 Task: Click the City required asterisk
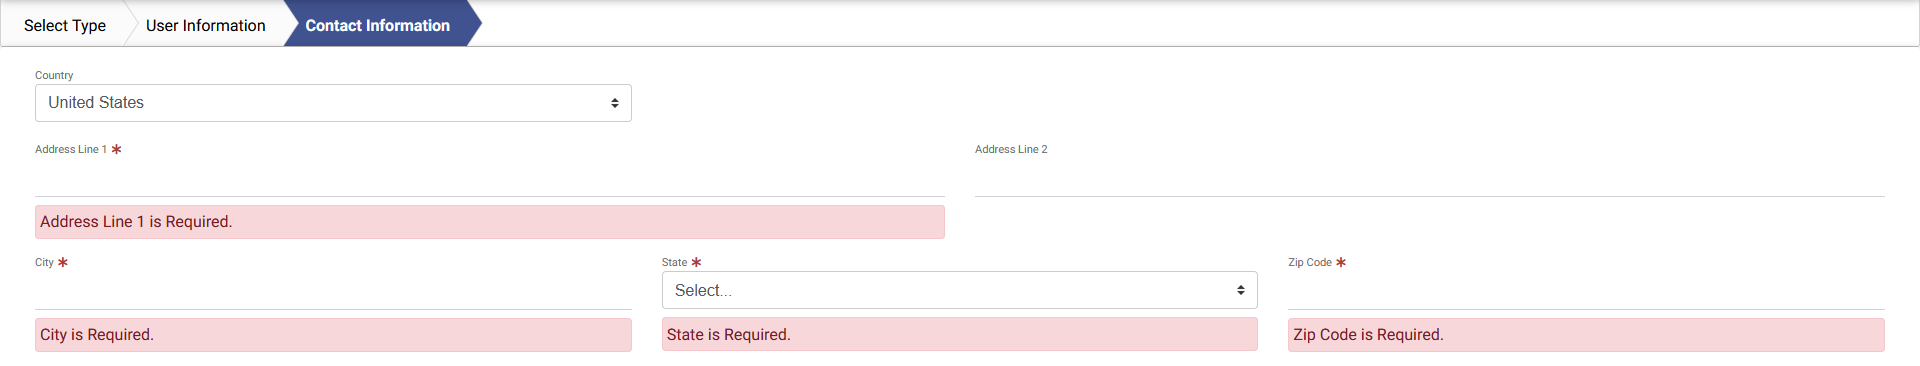tap(63, 262)
